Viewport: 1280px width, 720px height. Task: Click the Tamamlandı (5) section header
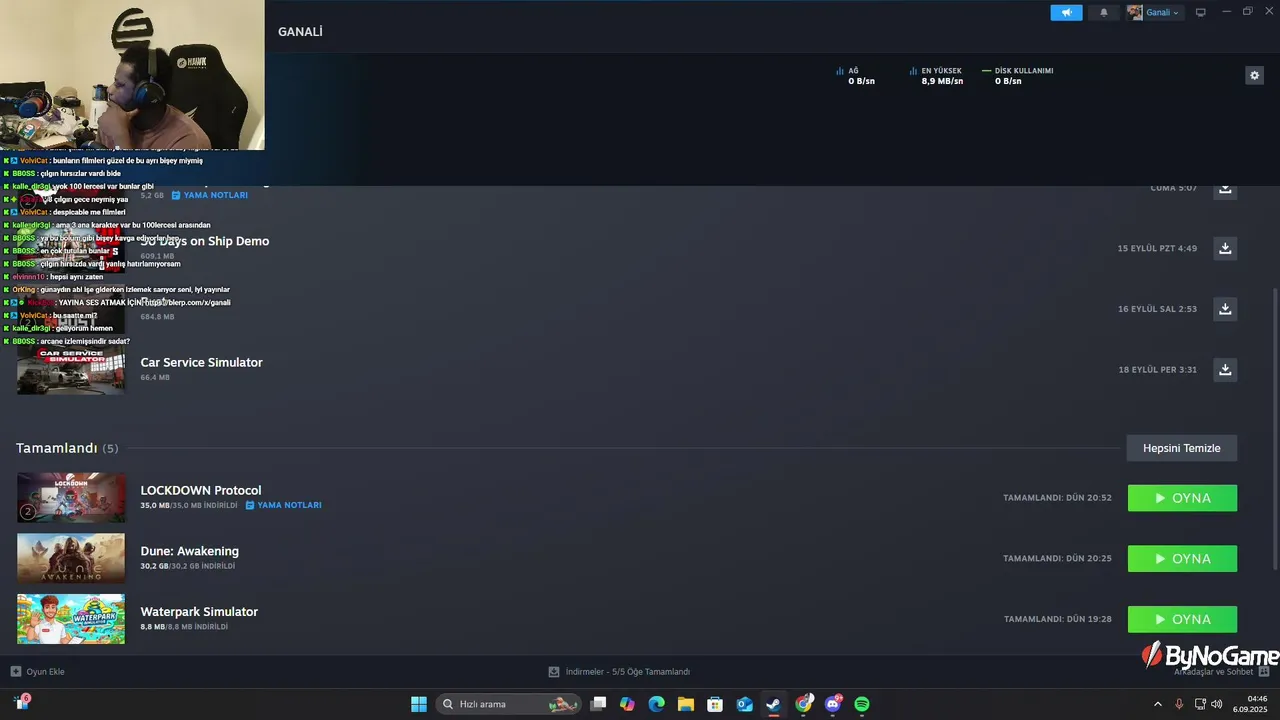(67, 448)
